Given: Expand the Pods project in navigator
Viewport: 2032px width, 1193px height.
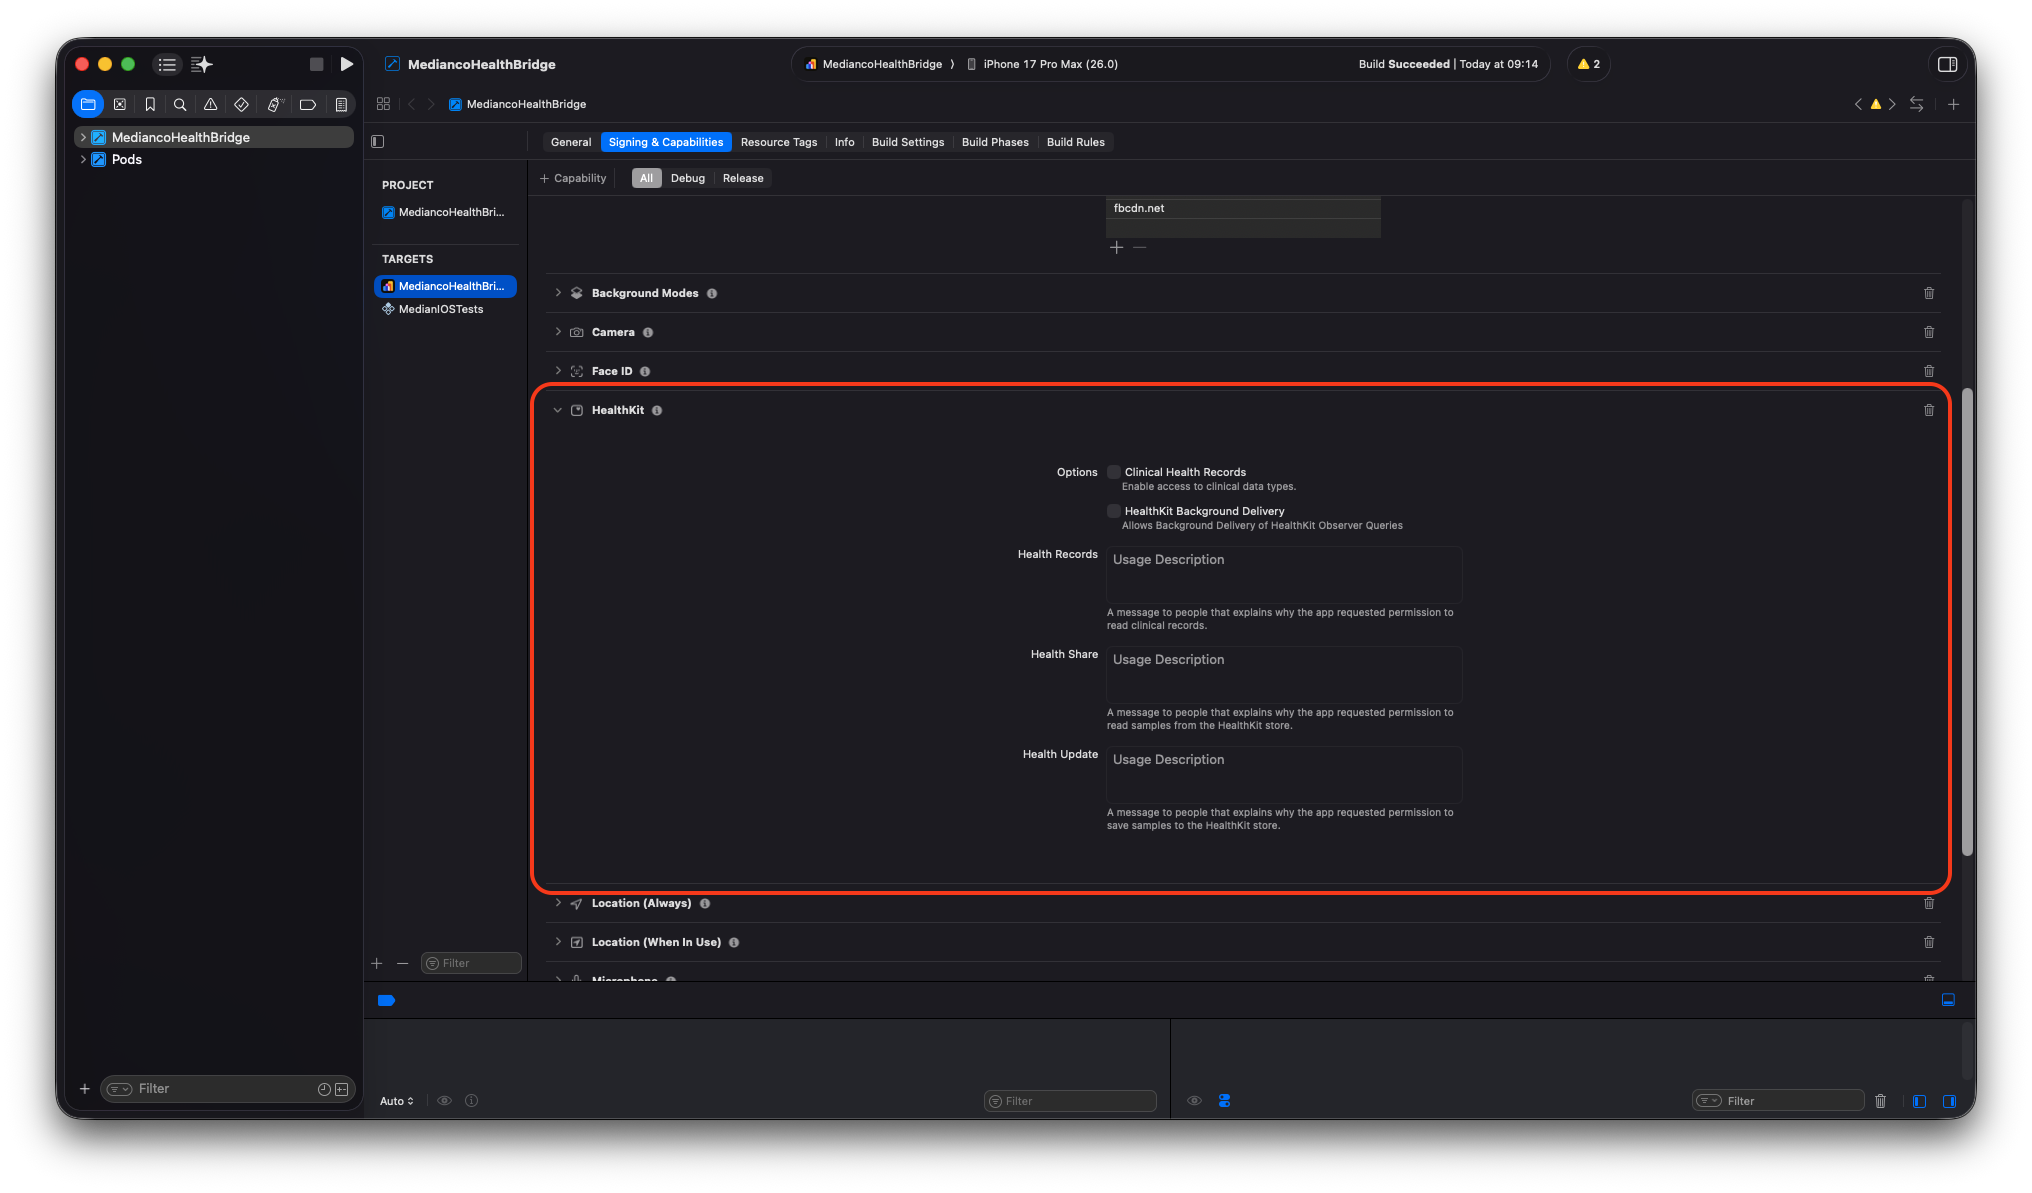Looking at the screenshot, I should (x=83, y=159).
